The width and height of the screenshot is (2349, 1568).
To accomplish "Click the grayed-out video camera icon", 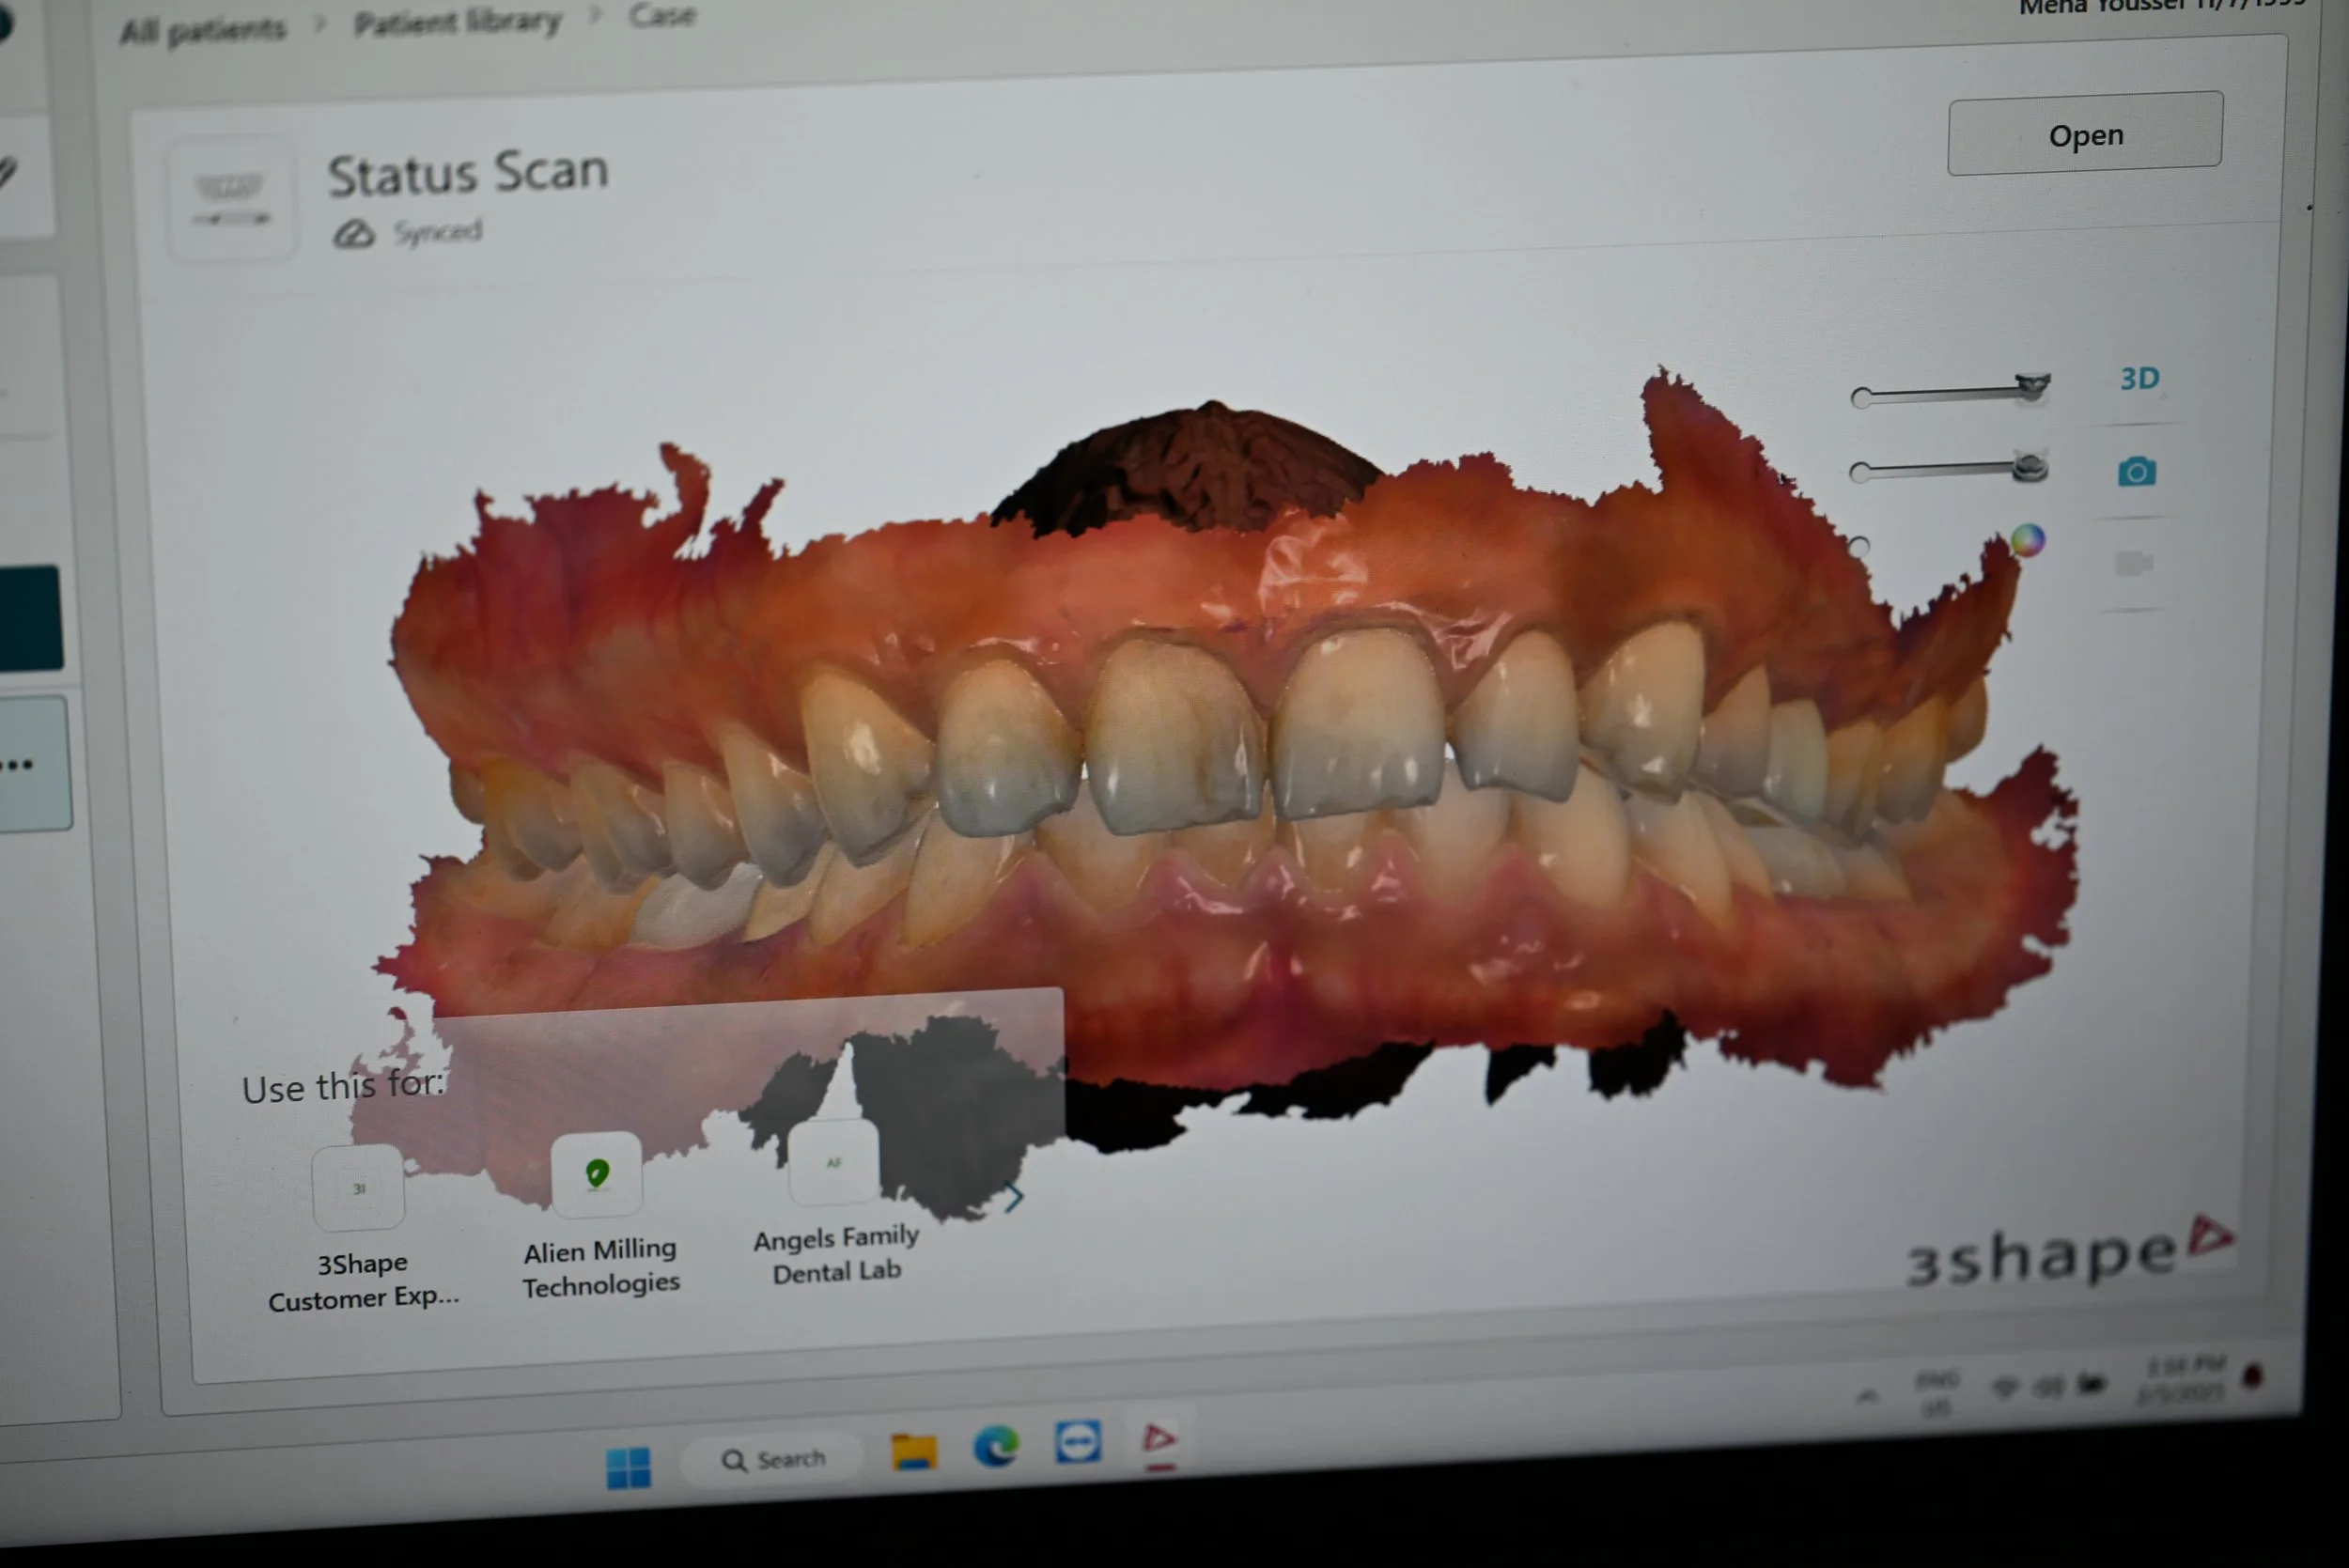I will point(2133,564).
